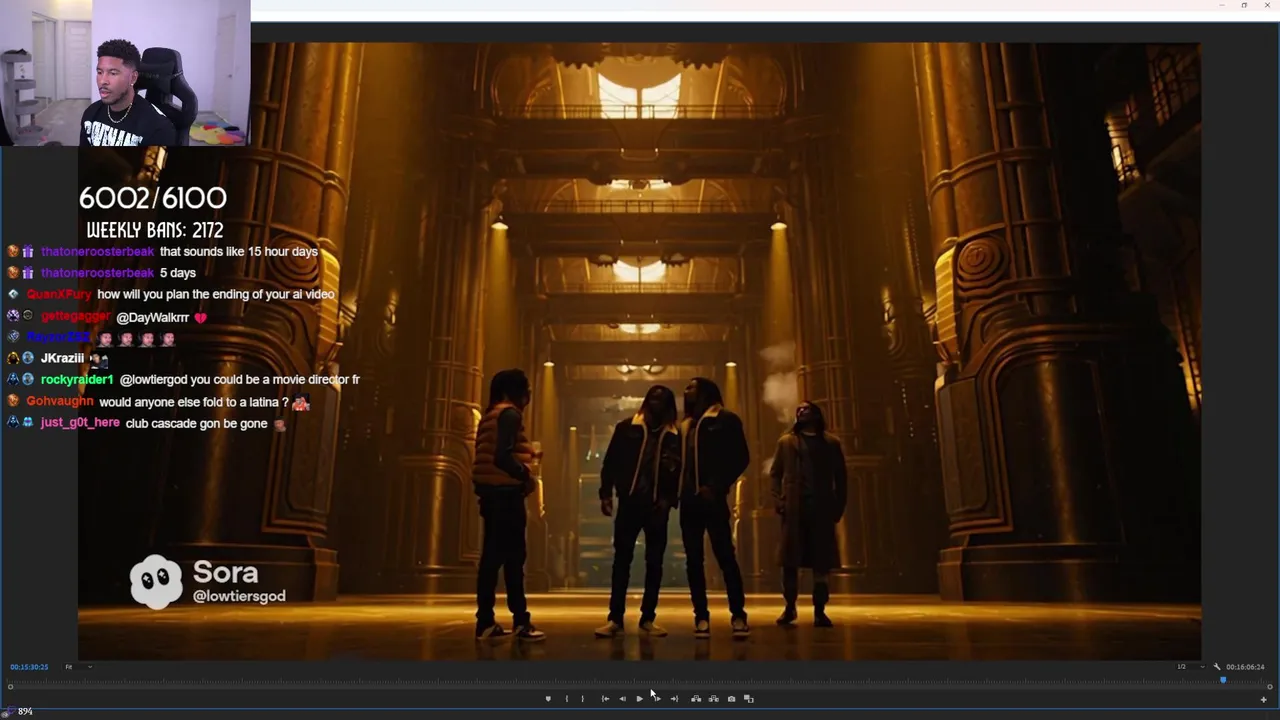Open the 1/2 playback resolution dropdown
1280x720 pixels.
[x=1189, y=667]
